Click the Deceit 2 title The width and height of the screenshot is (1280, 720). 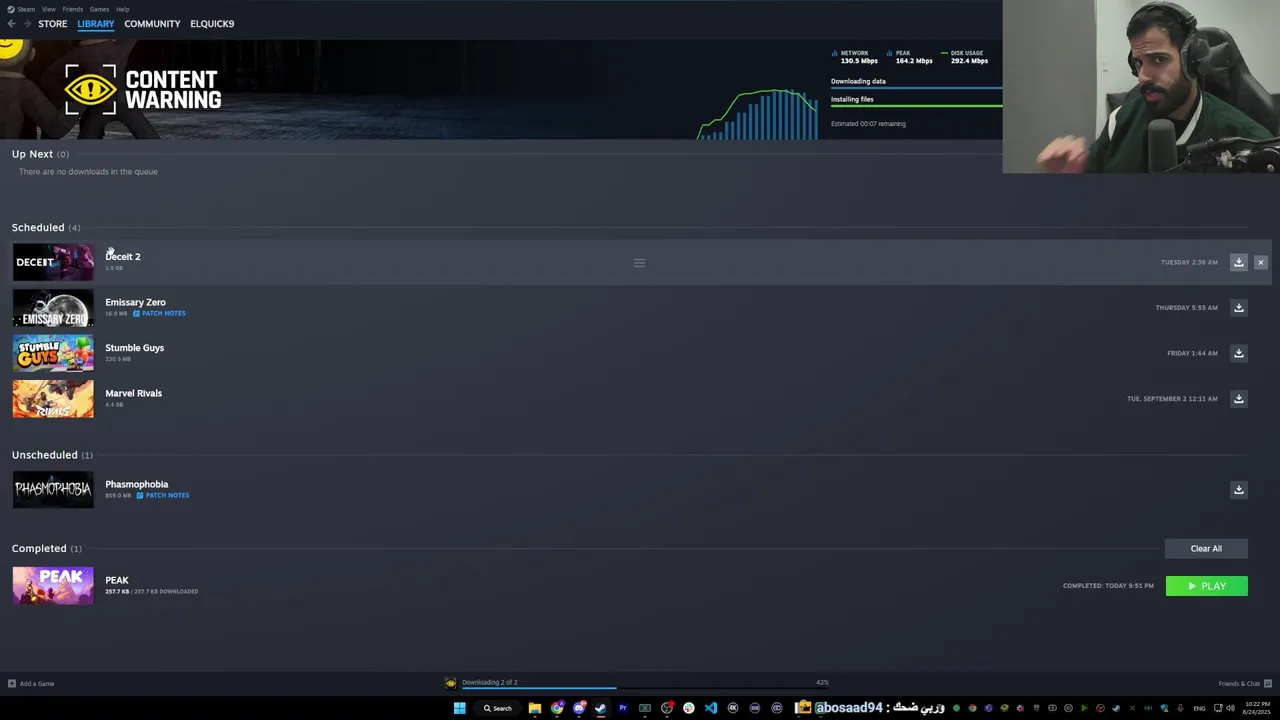click(123, 257)
